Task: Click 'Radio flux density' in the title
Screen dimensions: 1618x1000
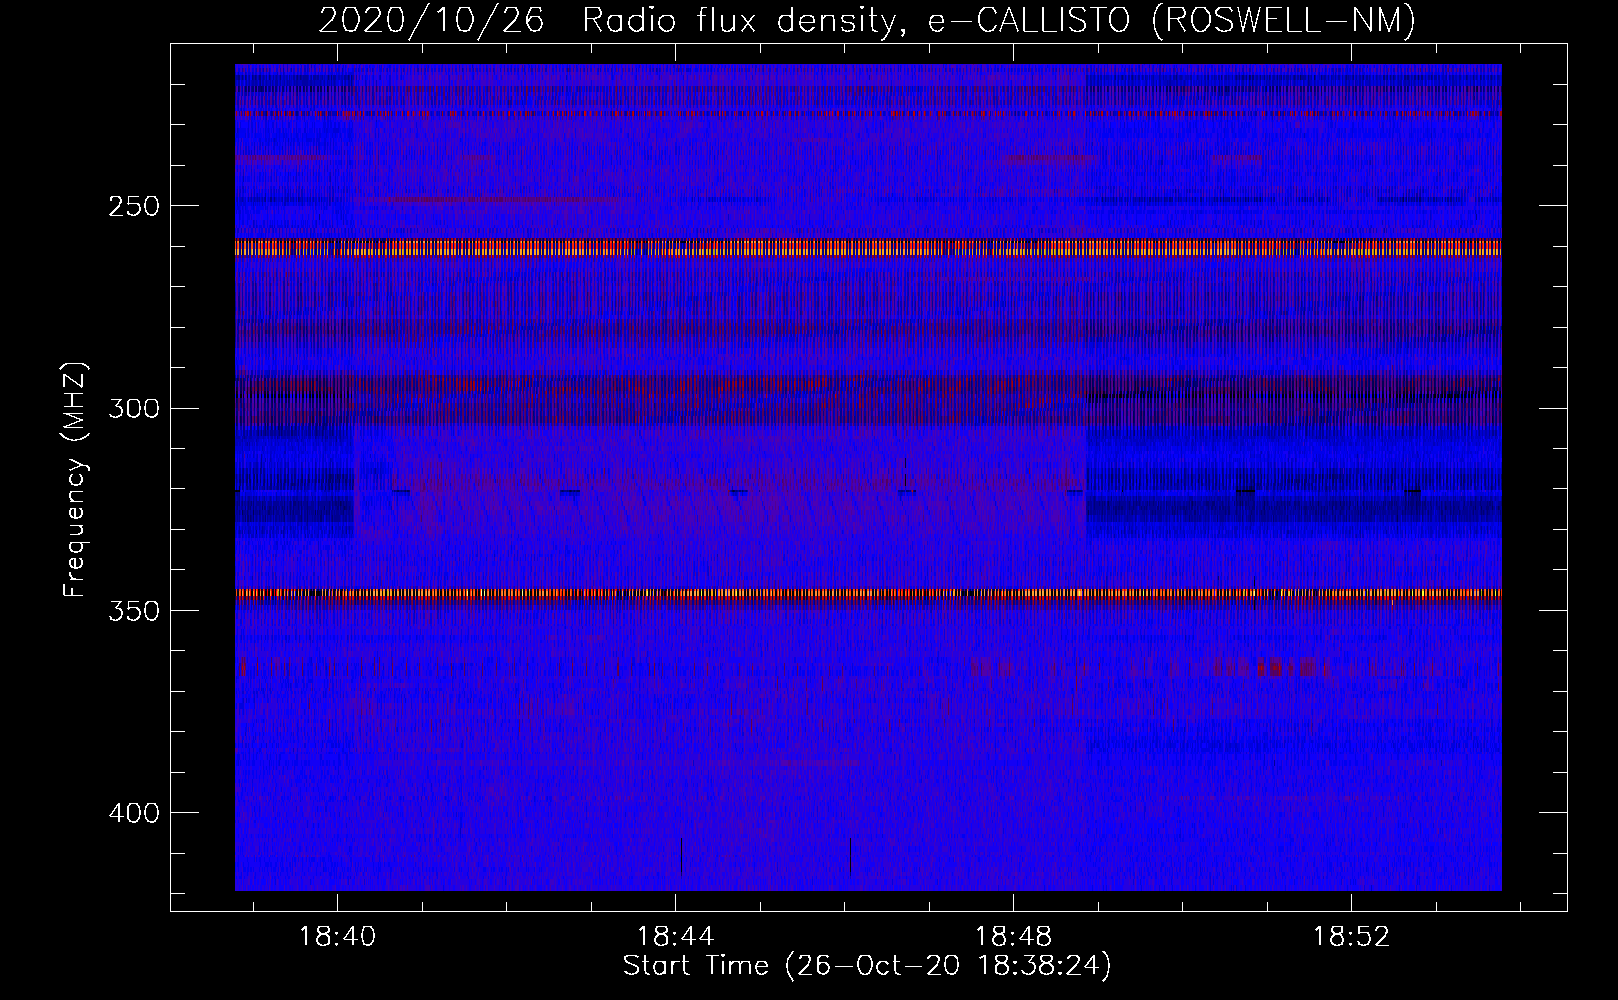Action: tap(737, 19)
